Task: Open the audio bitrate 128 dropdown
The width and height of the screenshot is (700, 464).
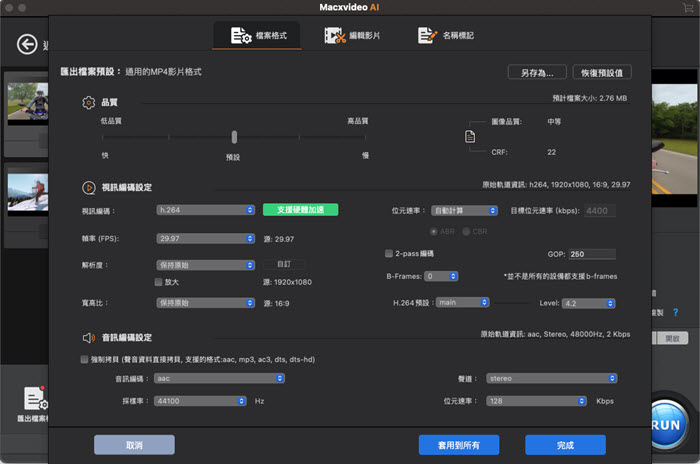Action: click(536, 401)
